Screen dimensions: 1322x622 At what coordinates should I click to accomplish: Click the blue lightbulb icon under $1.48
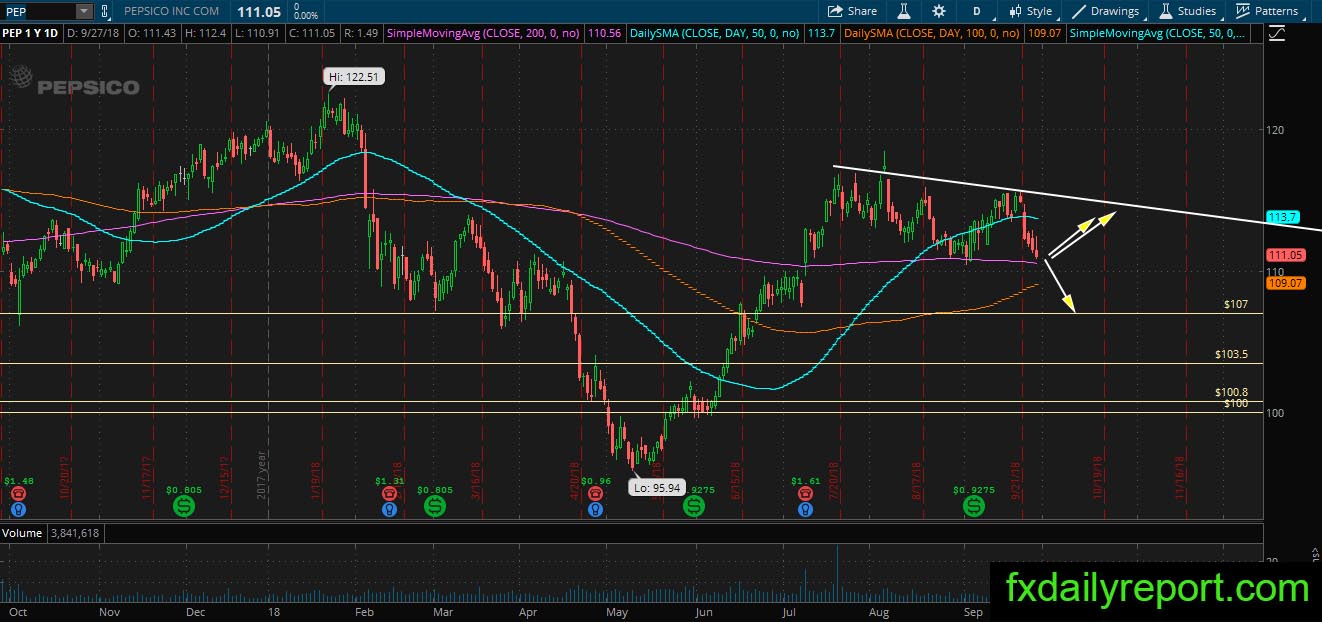18,510
